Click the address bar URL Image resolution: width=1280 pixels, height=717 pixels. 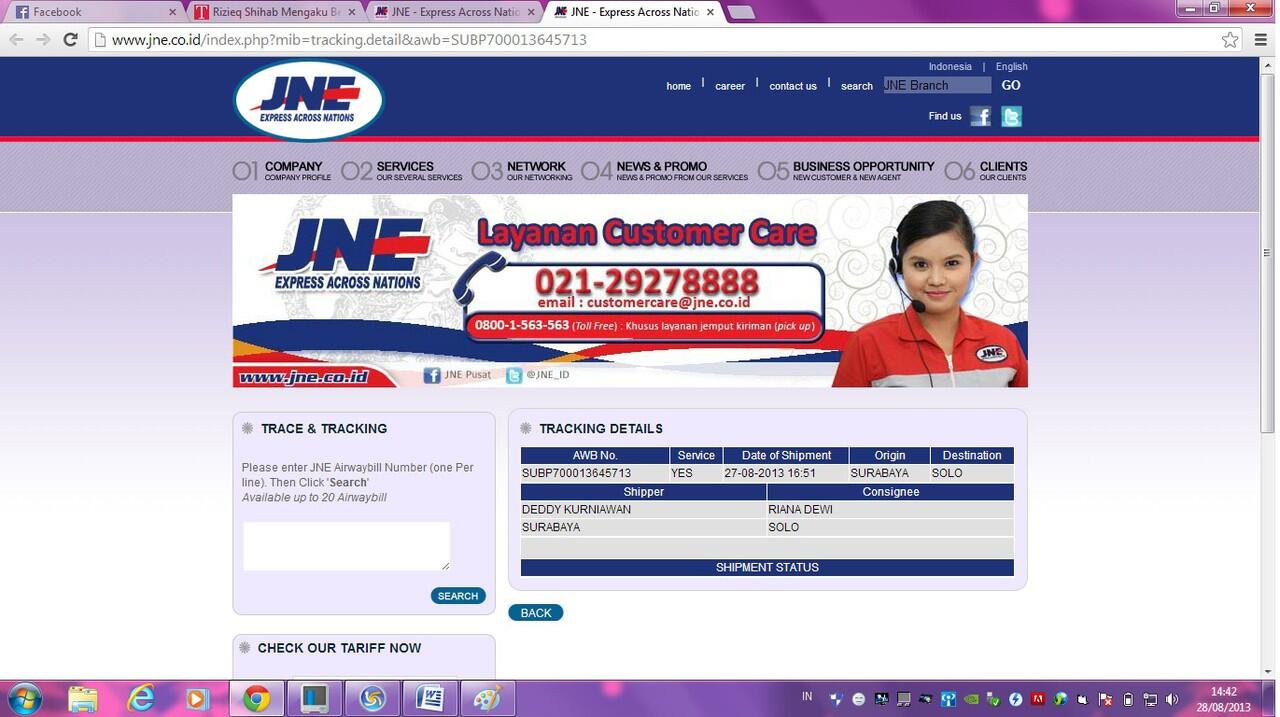tap(349, 40)
